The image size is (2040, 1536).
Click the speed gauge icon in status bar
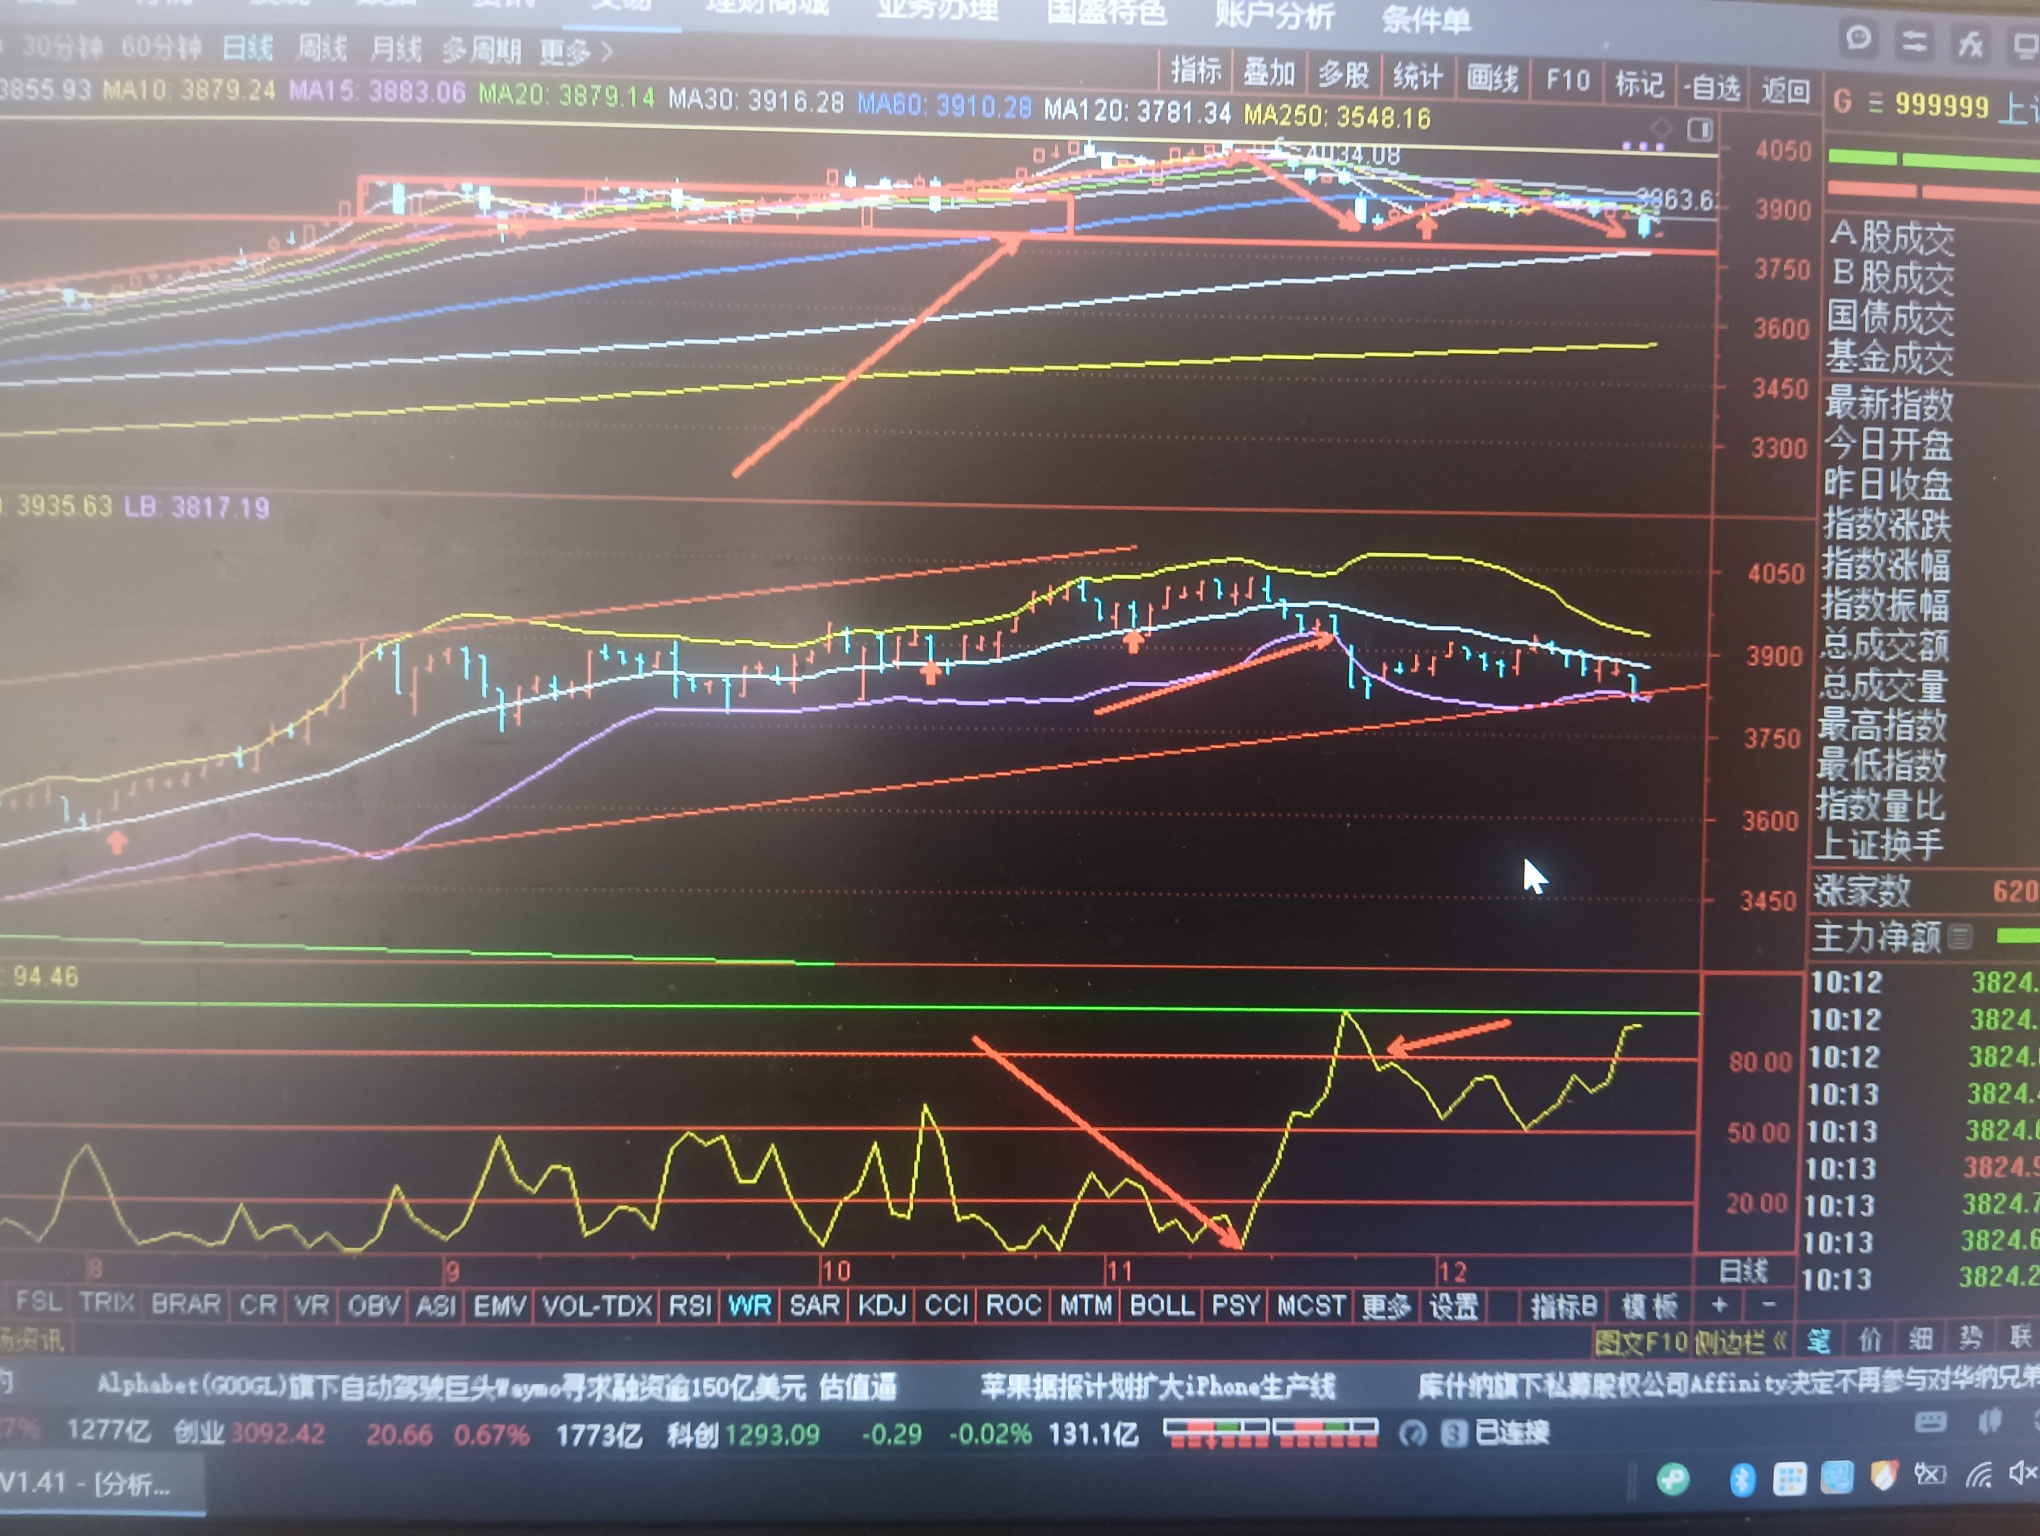point(1412,1434)
